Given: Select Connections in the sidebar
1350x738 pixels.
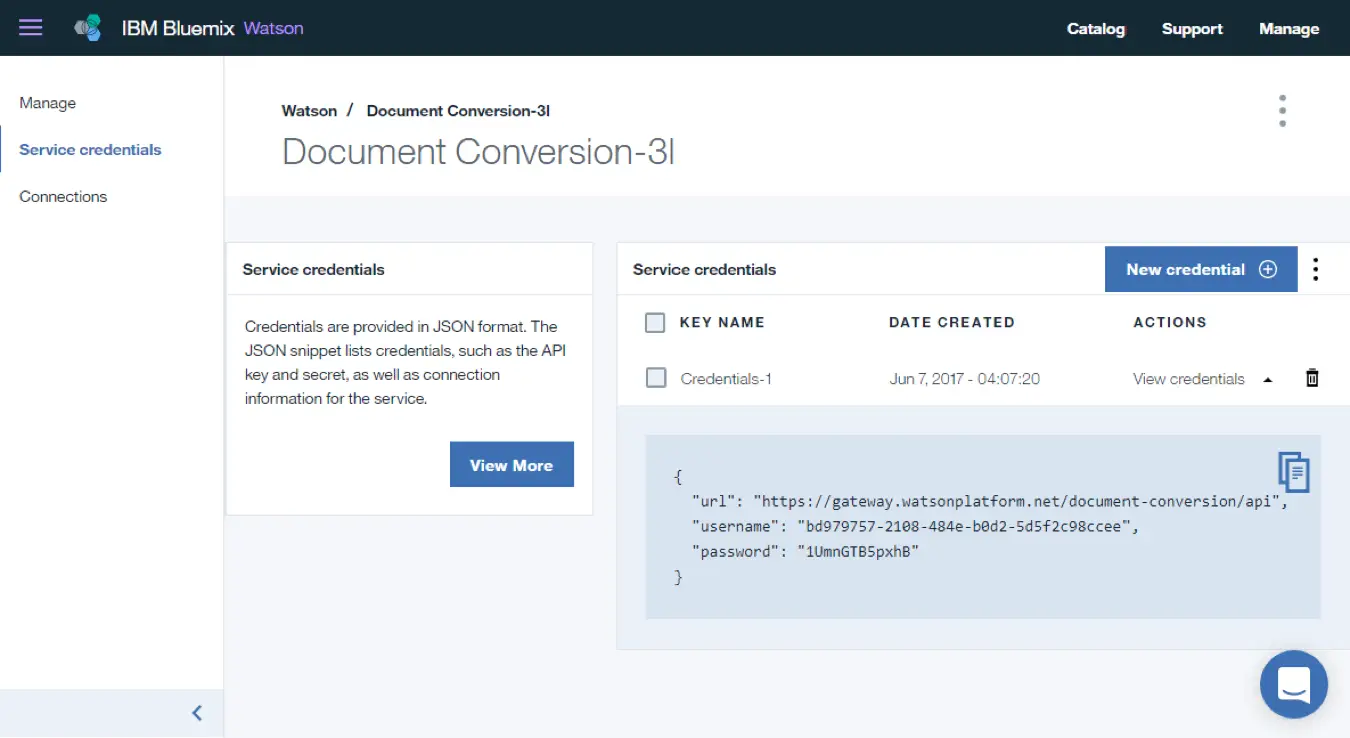Looking at the screenshot, I should tap(63, 196).
